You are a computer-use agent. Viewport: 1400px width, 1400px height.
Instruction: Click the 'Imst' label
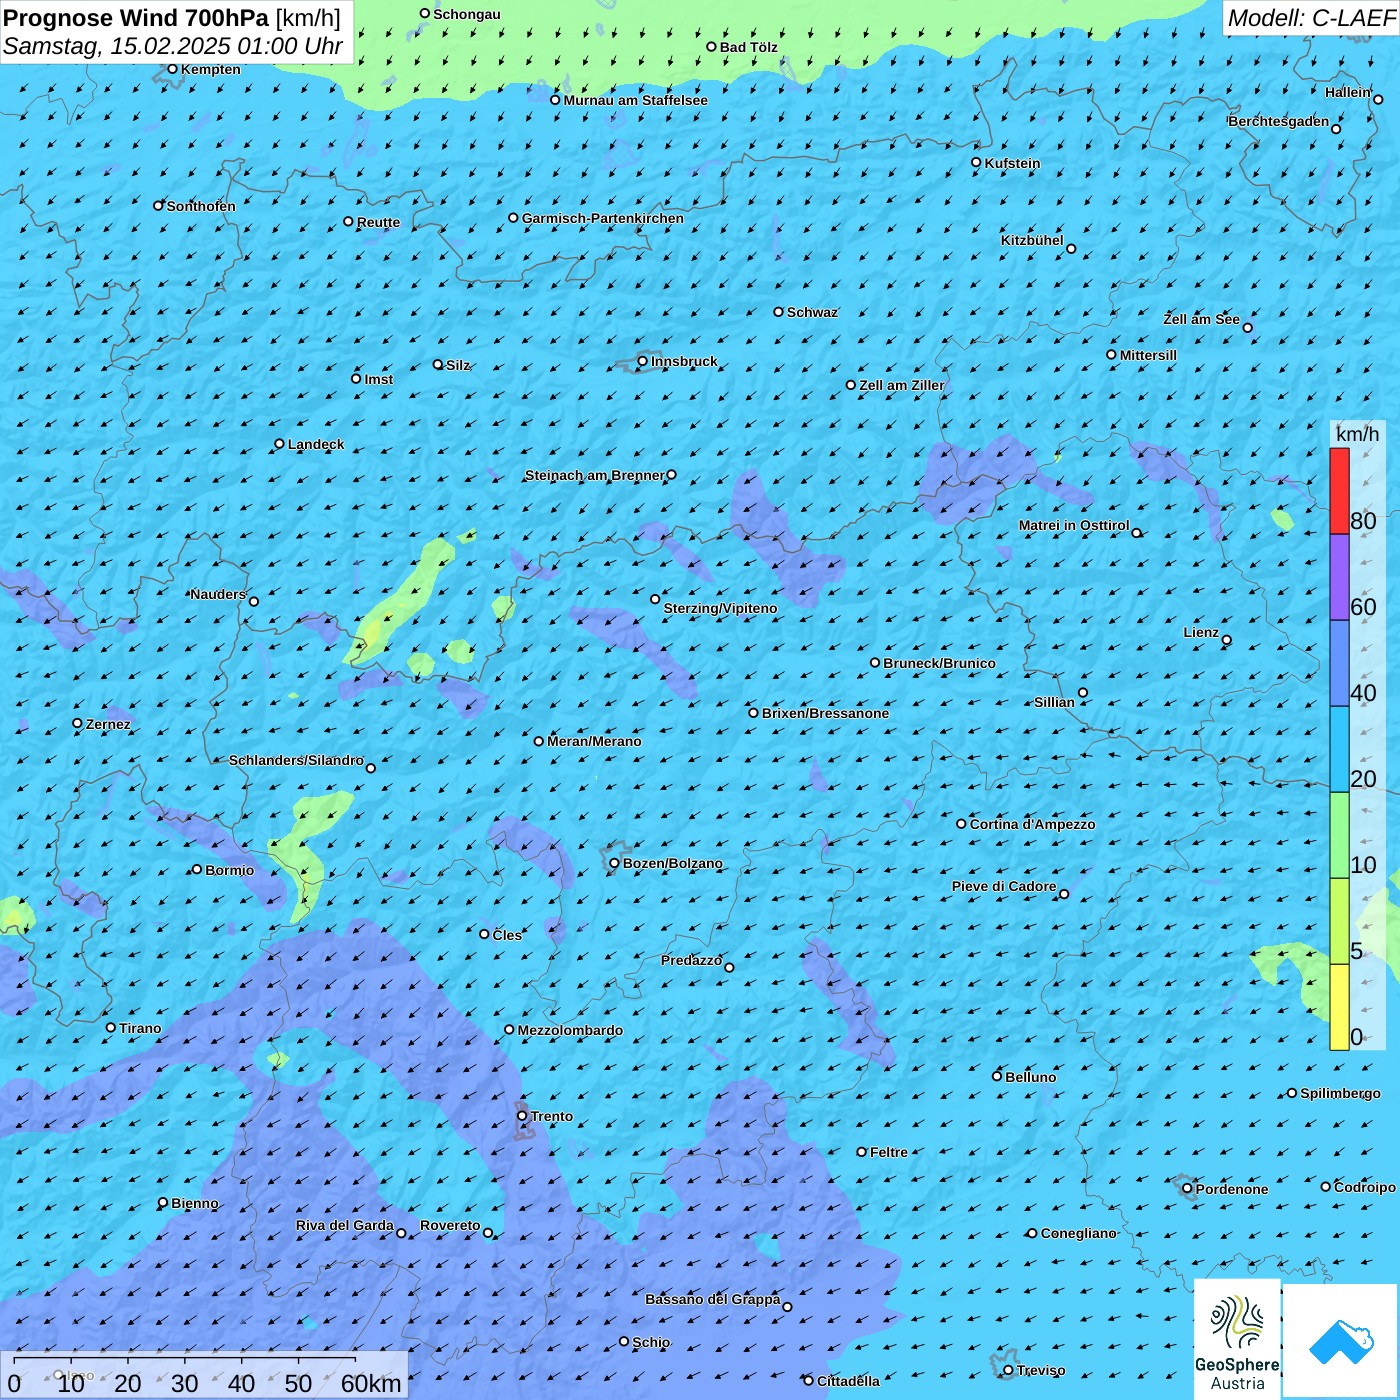point(379,379)
